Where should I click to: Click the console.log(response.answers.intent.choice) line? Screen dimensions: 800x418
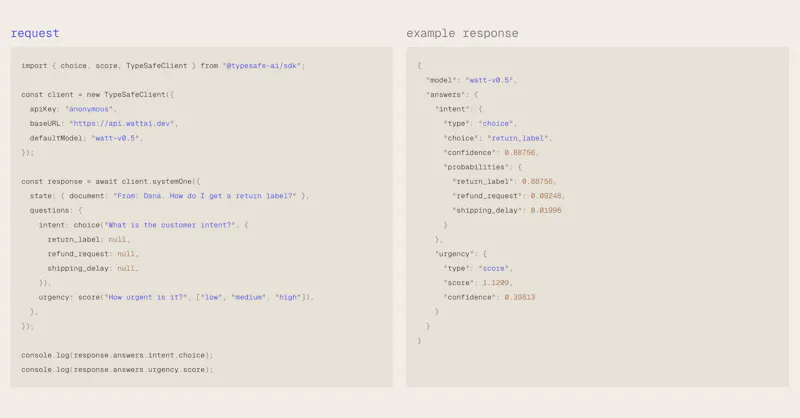pyautogui.click(x=117, y=355)
